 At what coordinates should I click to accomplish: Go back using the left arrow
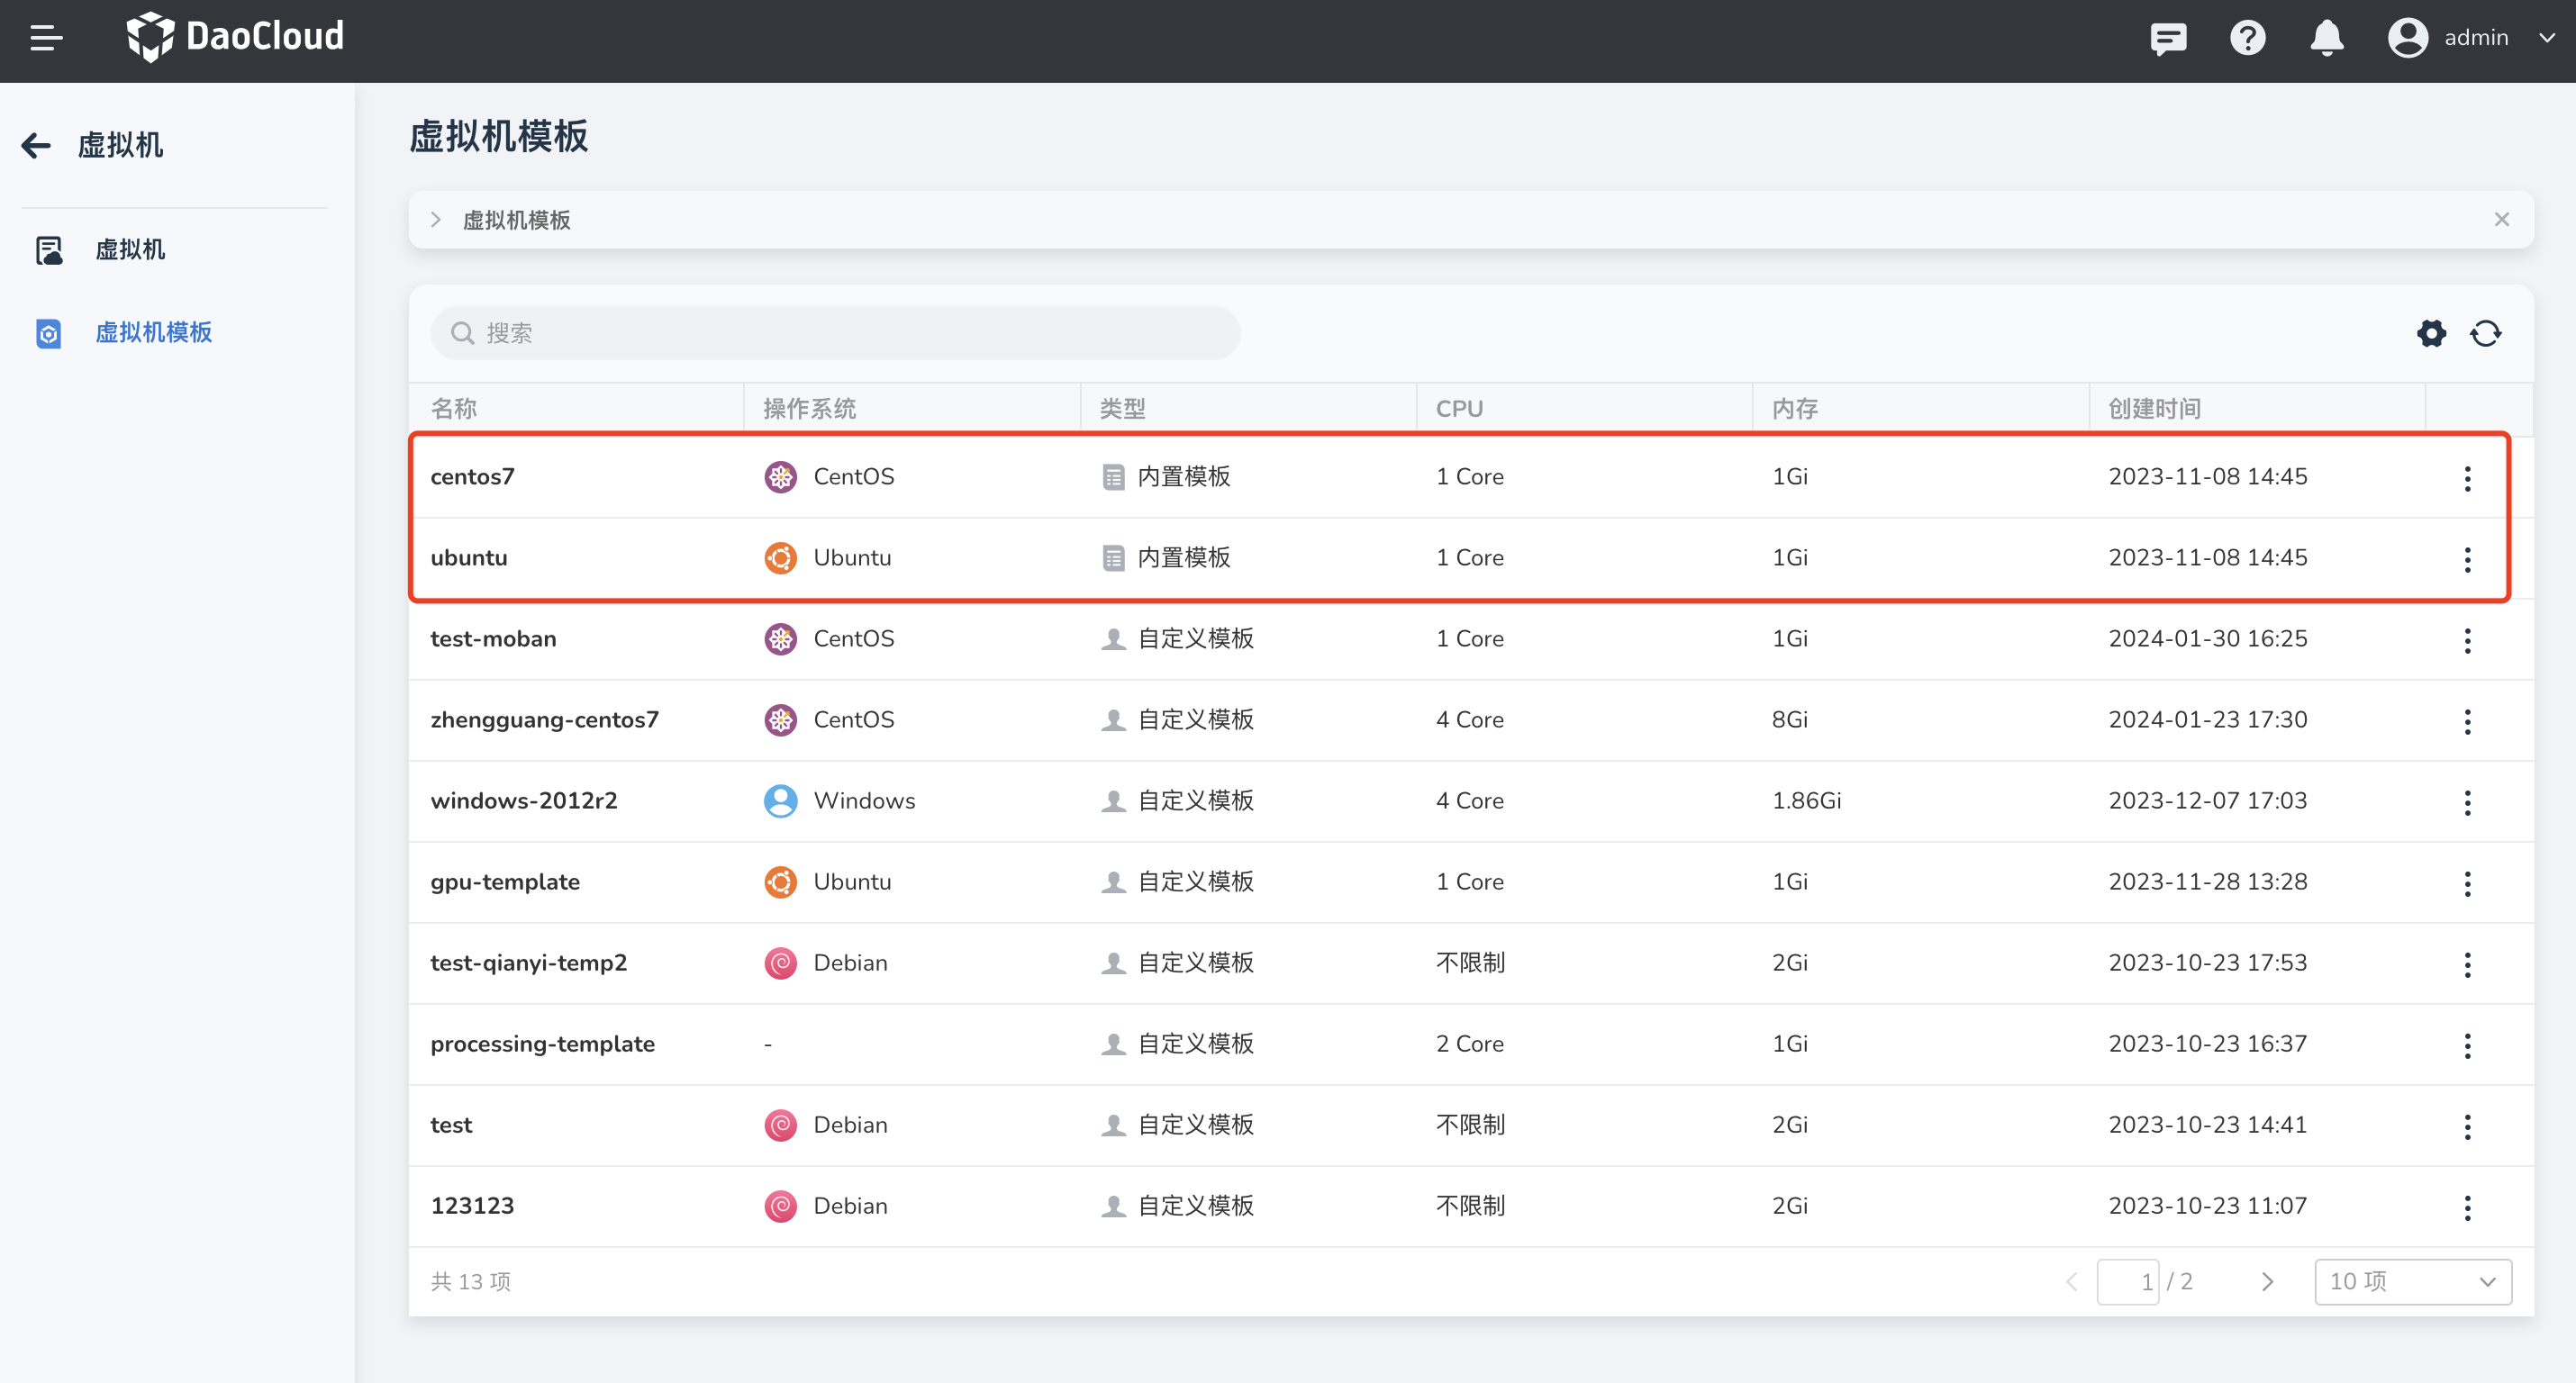[36, 146]
